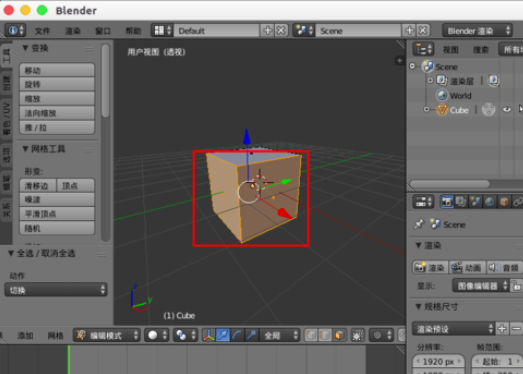Viewport: 523px width, 374px height.
Task: Click the 平滑顶点 button
Action: click(x=57, y=214)
